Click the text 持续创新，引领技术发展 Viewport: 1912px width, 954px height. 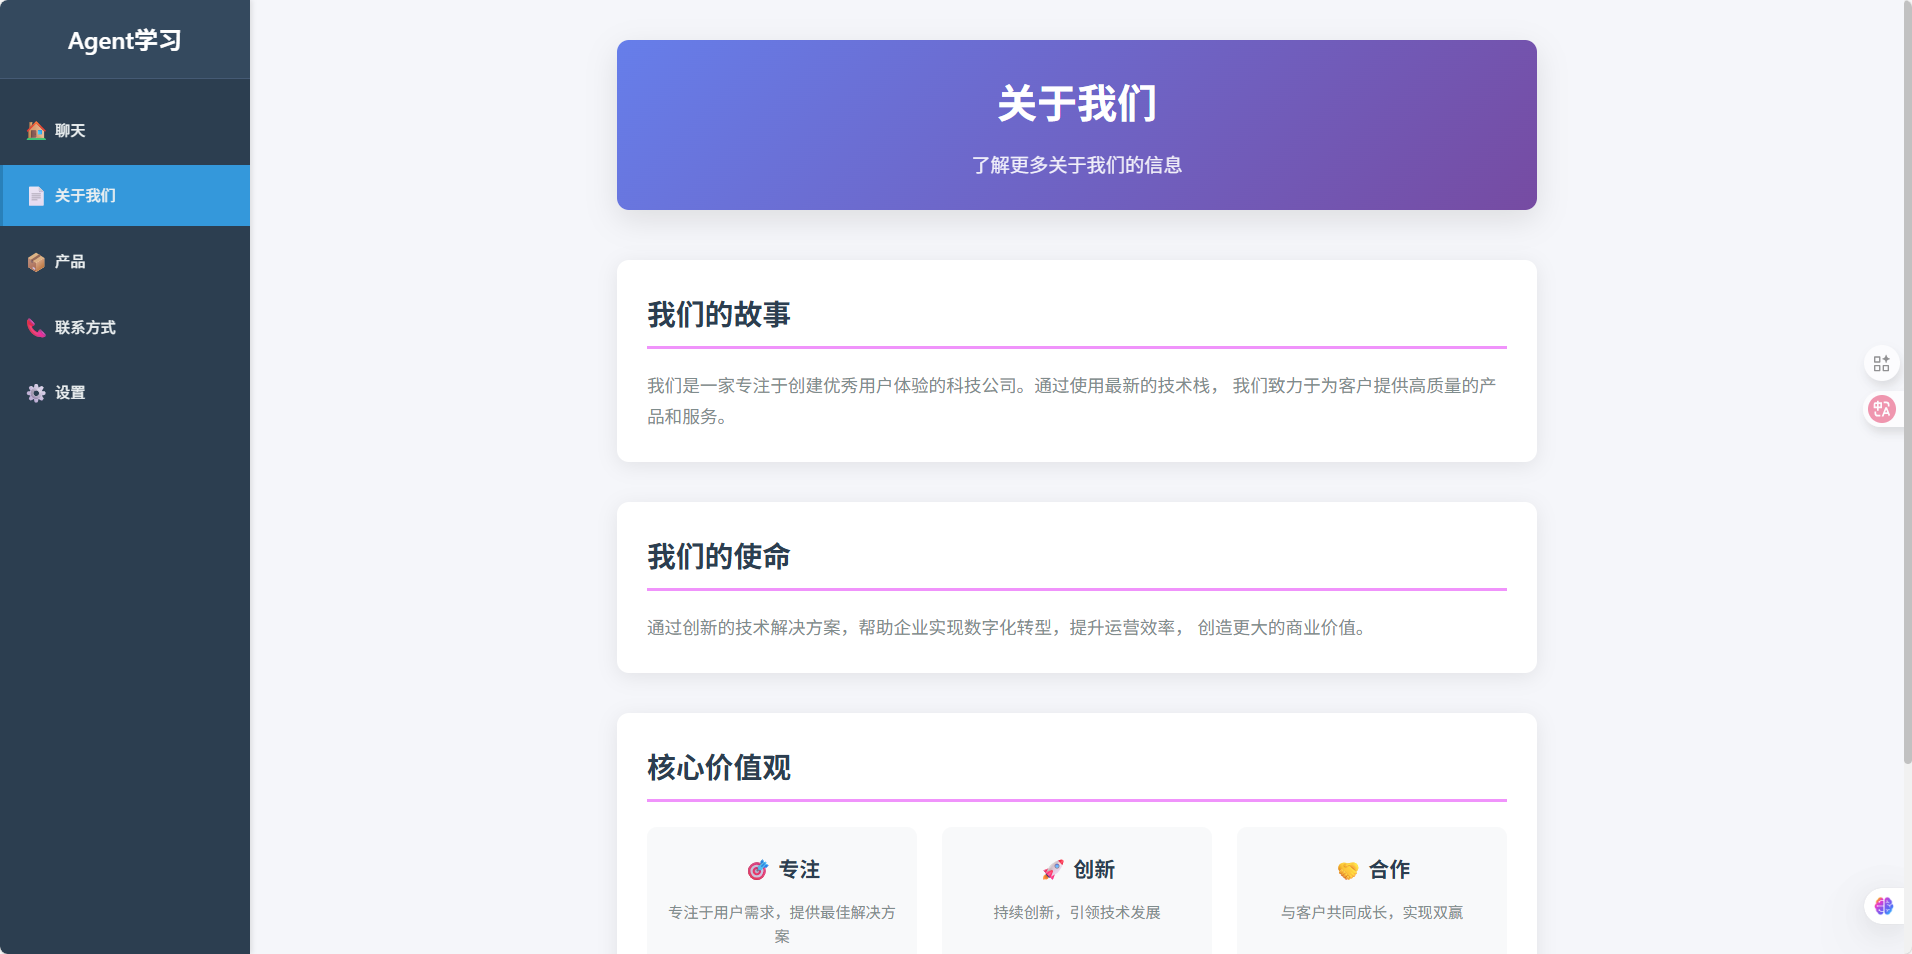(x=1077, y=913)
